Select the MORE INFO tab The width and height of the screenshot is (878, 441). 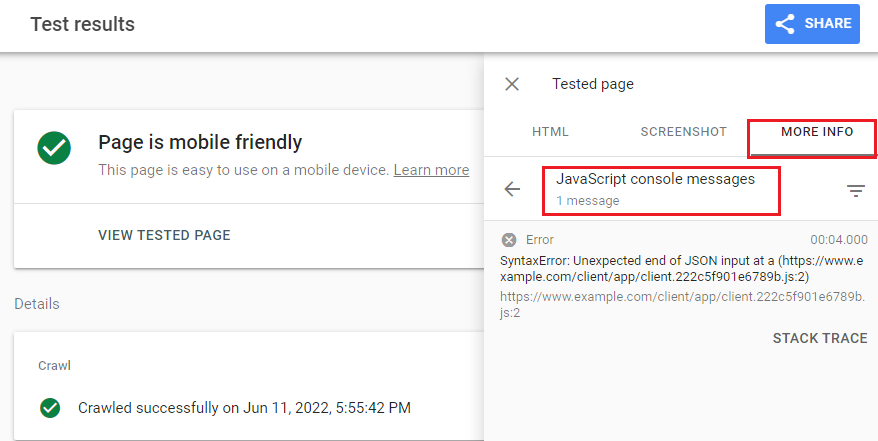[x=817, y=132]
